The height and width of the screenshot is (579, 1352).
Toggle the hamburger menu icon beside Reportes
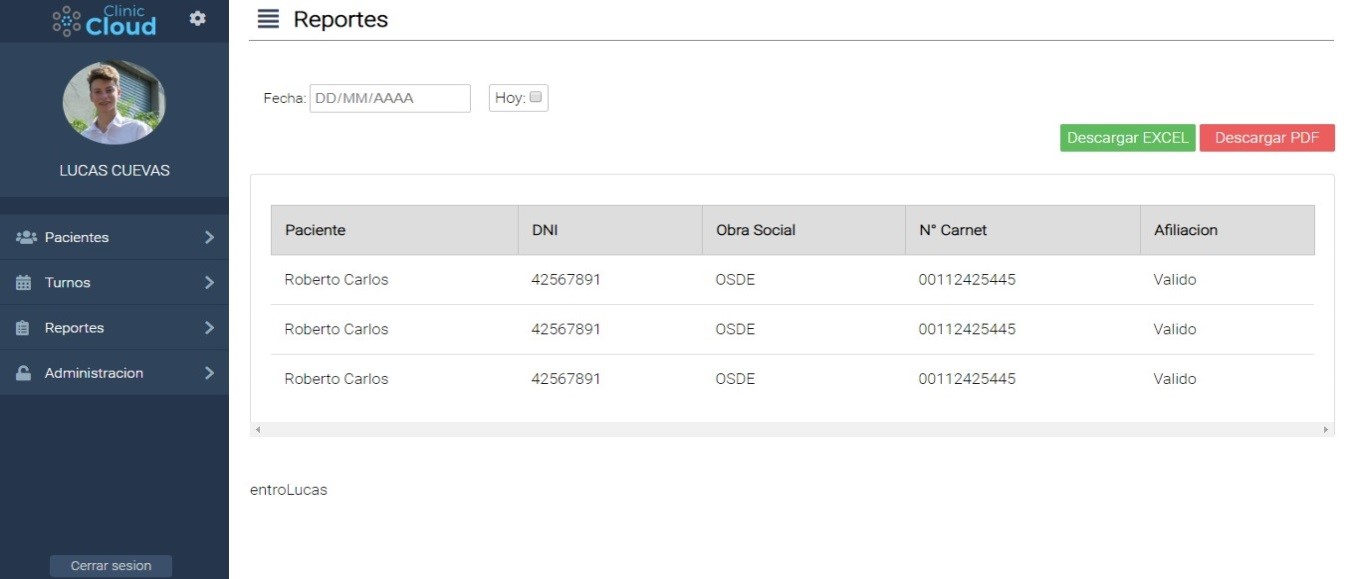click(268, 19)
